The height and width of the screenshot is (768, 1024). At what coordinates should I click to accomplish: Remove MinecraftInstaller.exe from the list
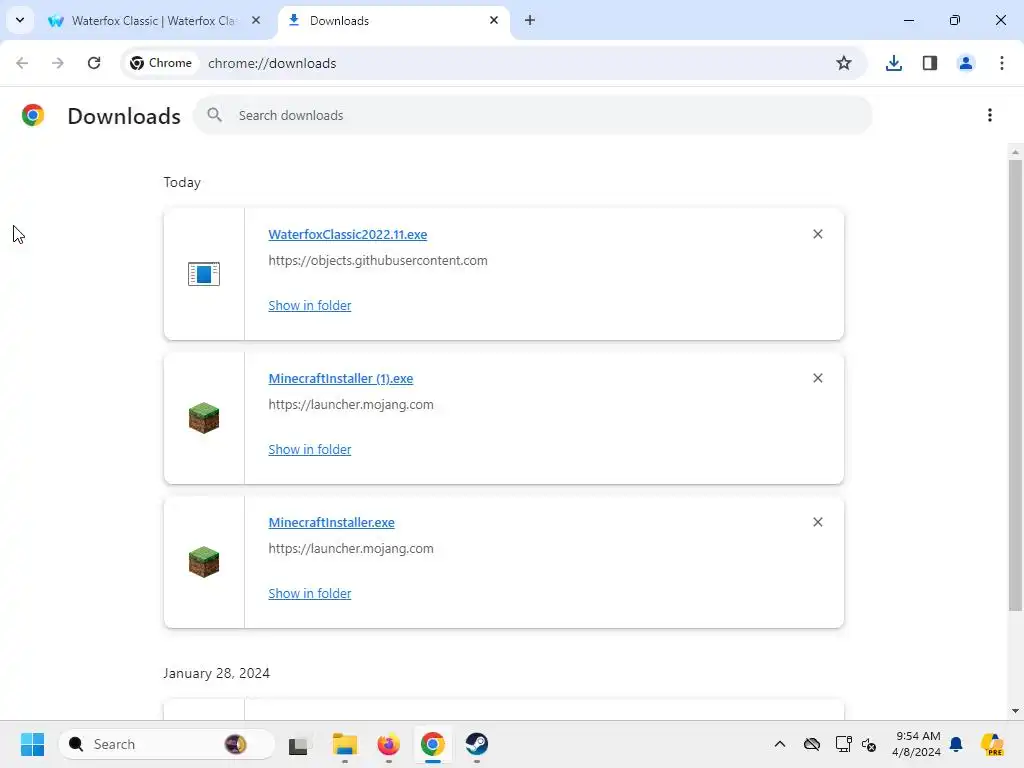pyautogui.click(x=818, y=522)
